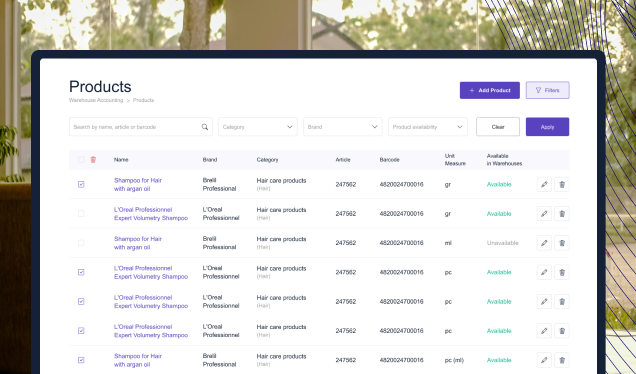Viewport: 636px width, 374px height.
Task: Click the Add Product button
Action: coord(490,90)
